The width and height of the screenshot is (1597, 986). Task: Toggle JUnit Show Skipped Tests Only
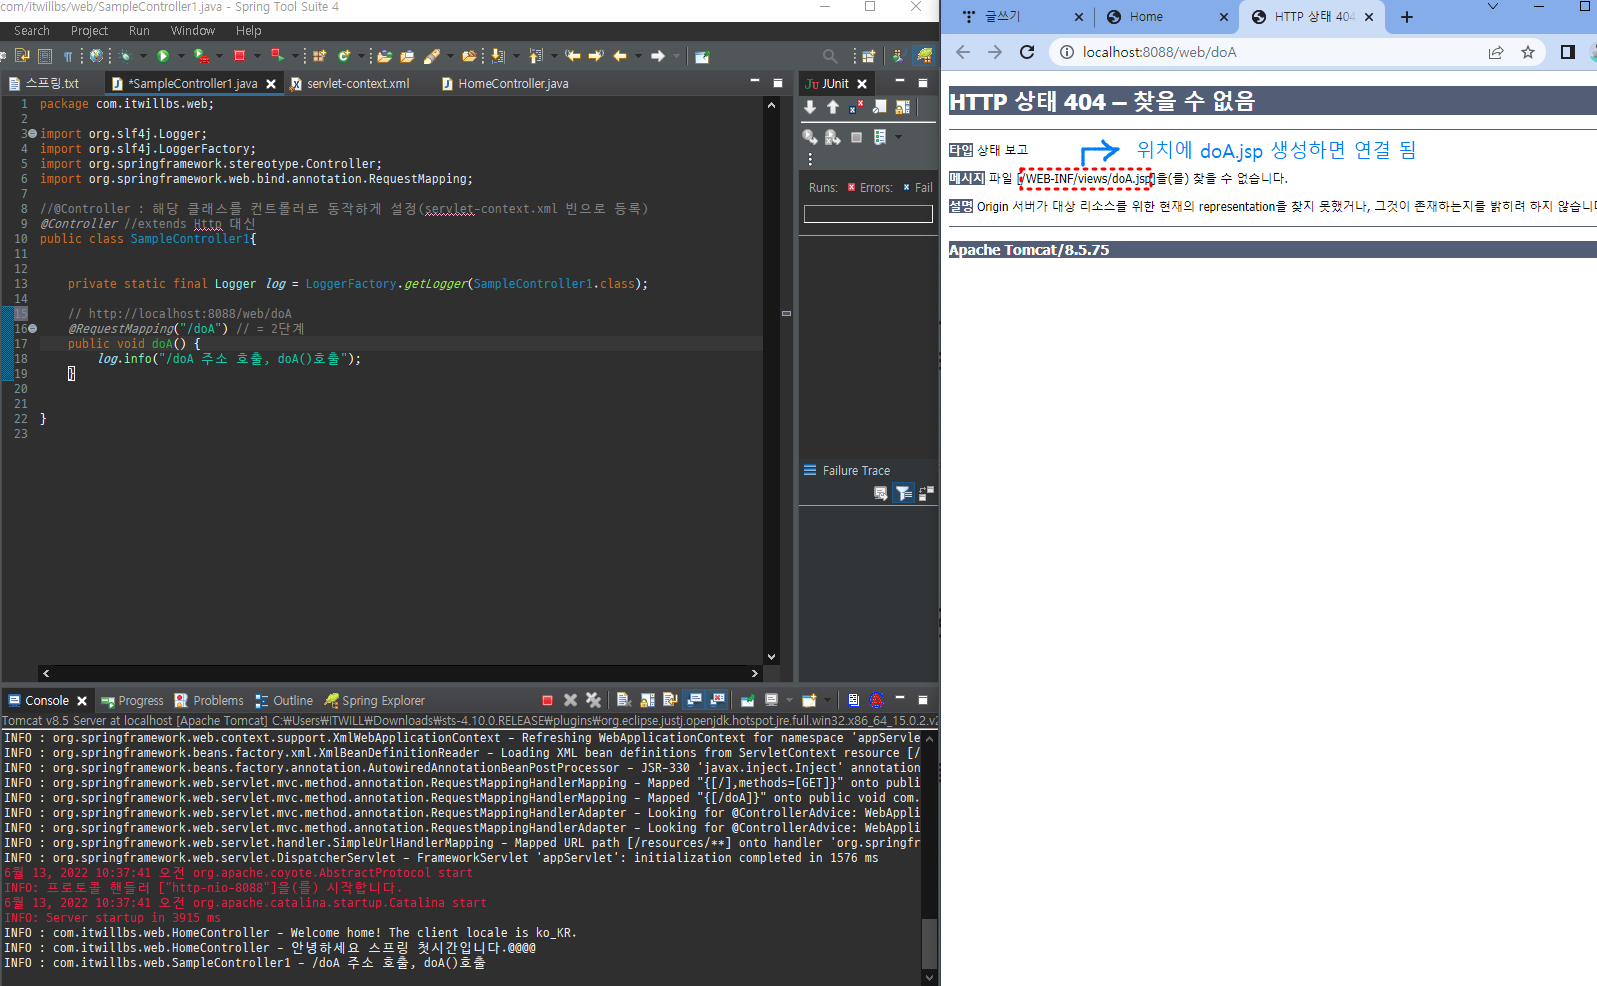pos(880,107)
